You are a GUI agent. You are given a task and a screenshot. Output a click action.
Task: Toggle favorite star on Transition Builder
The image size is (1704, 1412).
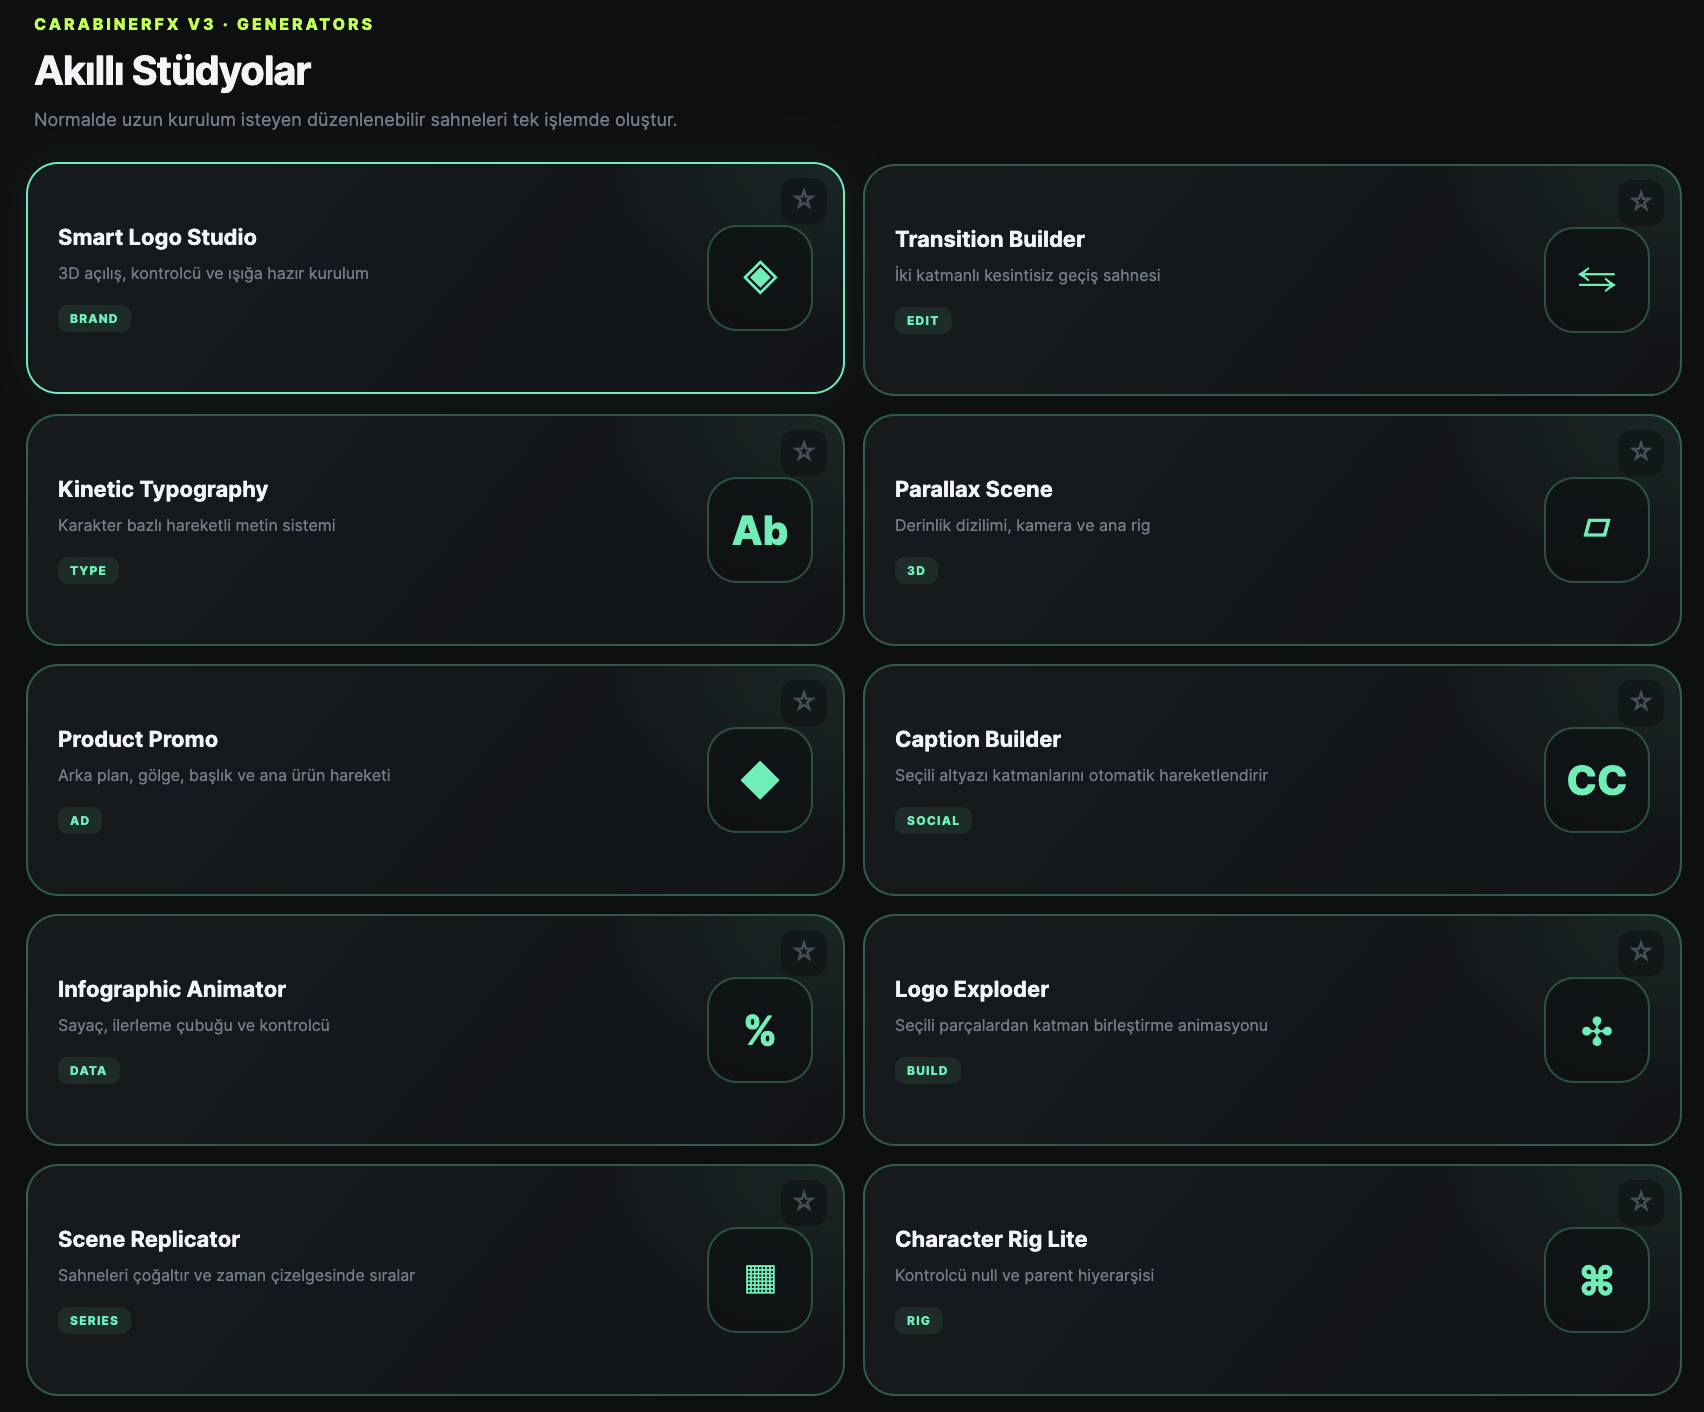tap(1641, 202)
